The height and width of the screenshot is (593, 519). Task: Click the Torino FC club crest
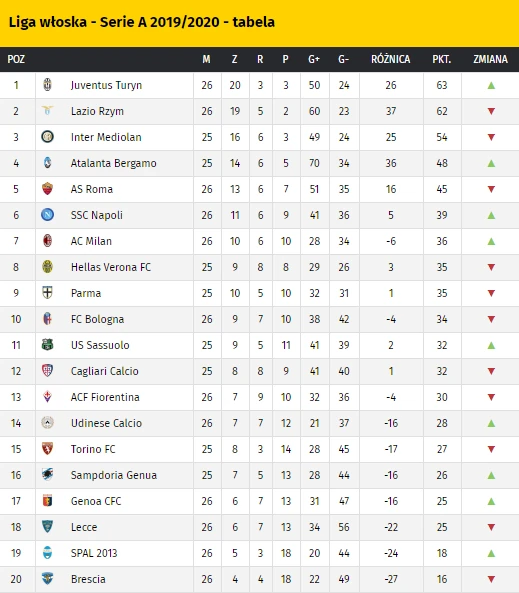click(47, 449)
